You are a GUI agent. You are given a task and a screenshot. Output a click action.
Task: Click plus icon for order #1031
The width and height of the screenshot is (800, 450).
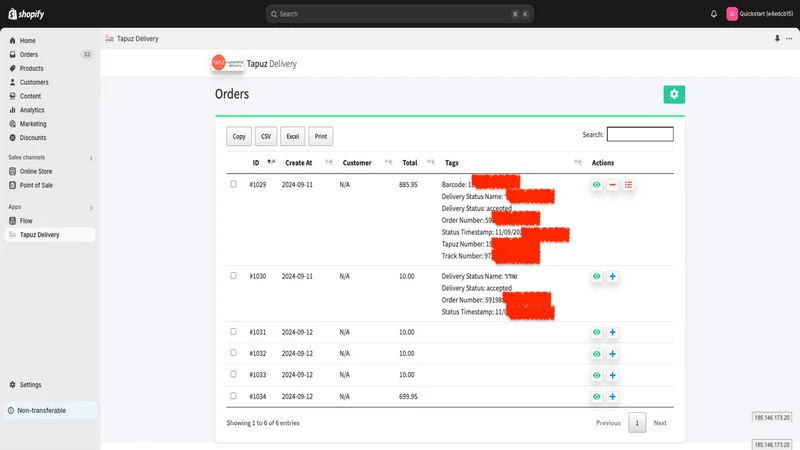tap(612, 332)
